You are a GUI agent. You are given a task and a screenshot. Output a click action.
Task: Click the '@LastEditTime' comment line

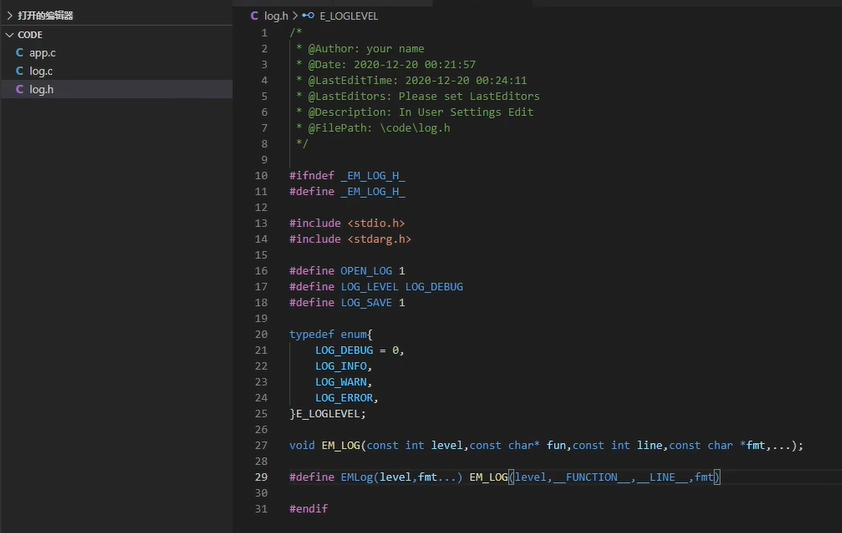coord(411,81)
